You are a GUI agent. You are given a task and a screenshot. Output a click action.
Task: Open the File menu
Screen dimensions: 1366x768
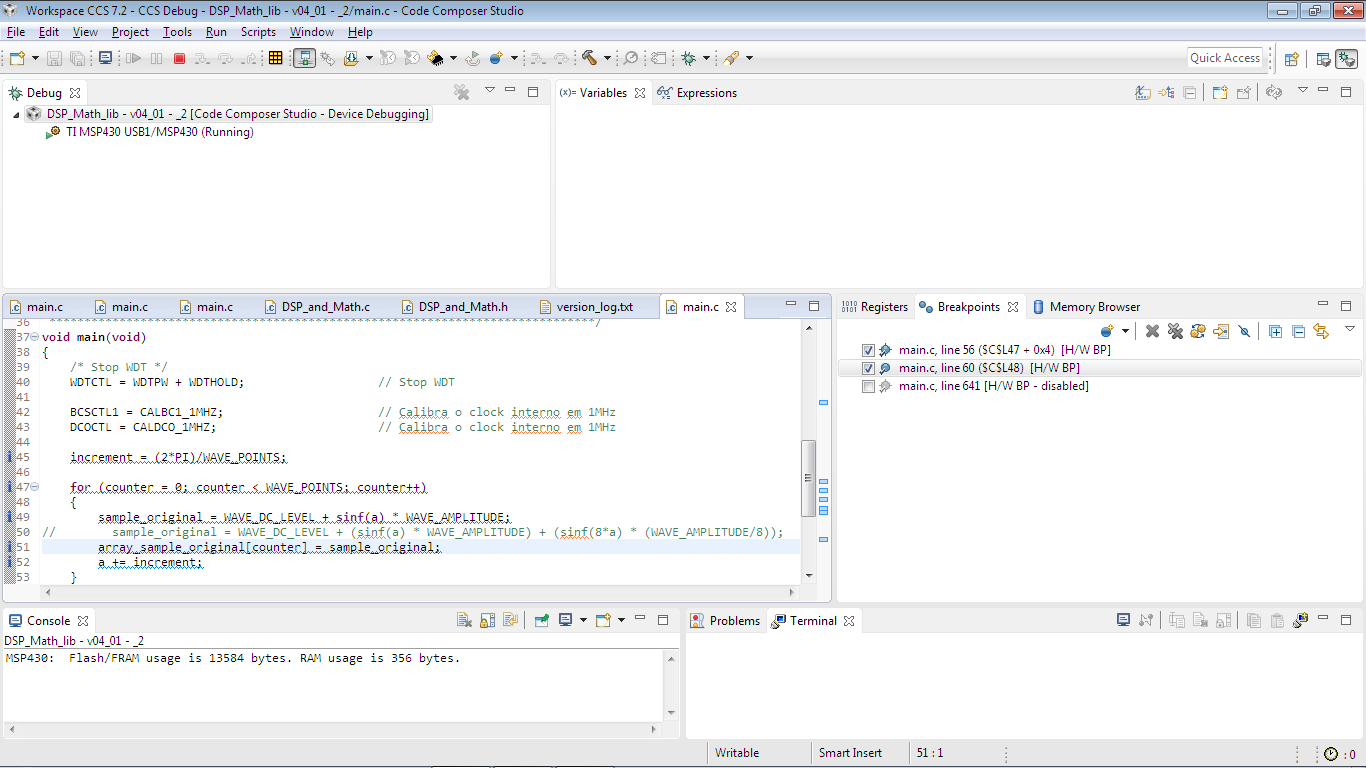point(16,32)
